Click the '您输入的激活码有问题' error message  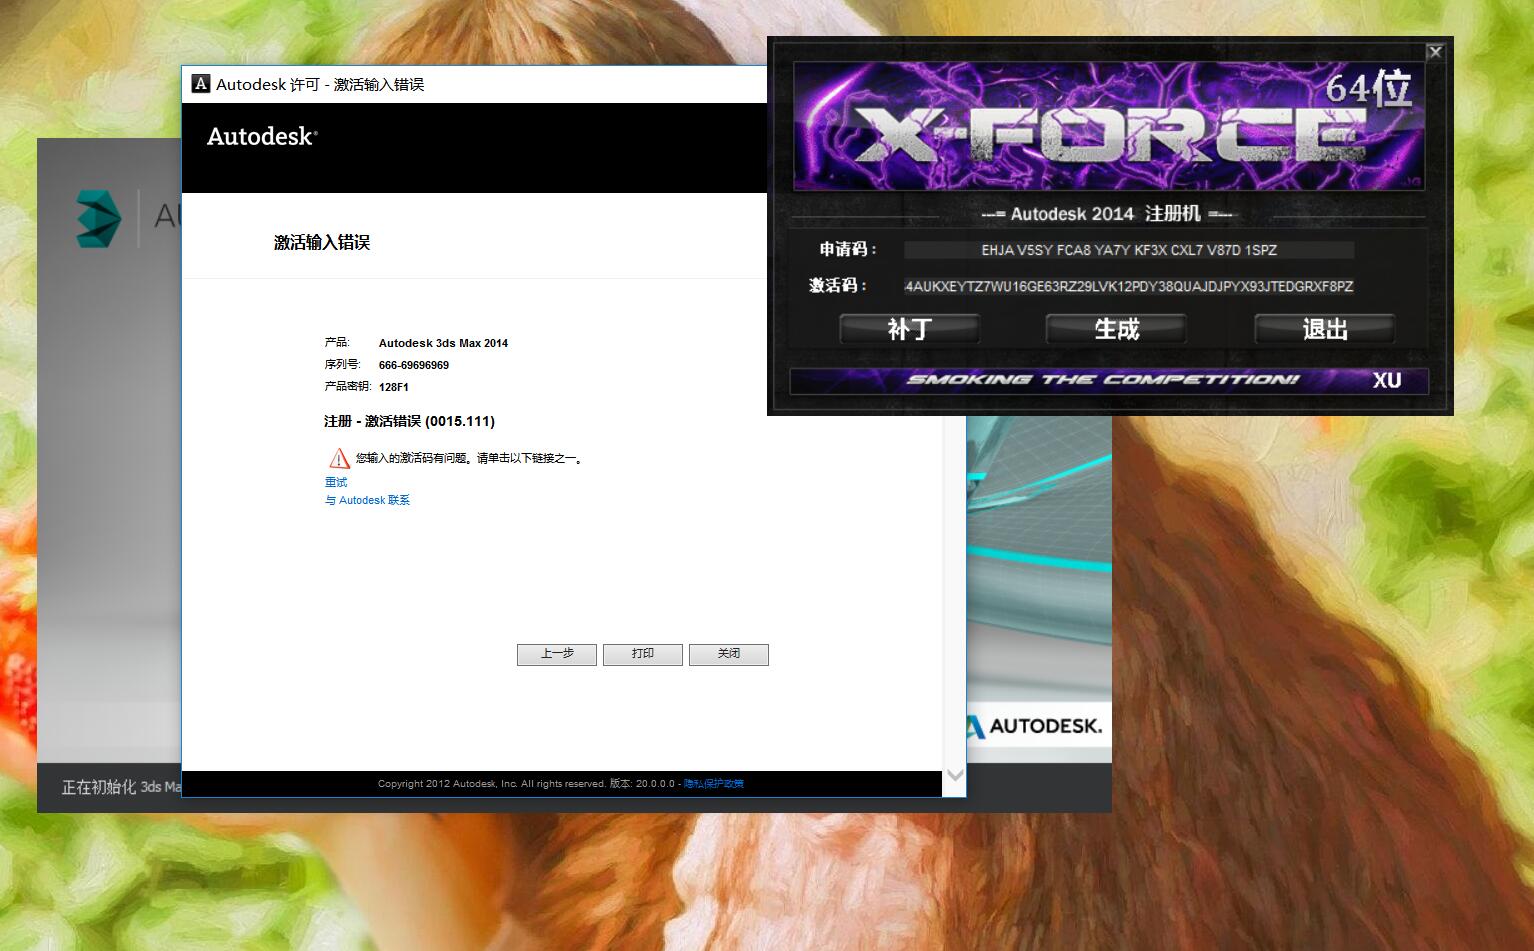469,458
